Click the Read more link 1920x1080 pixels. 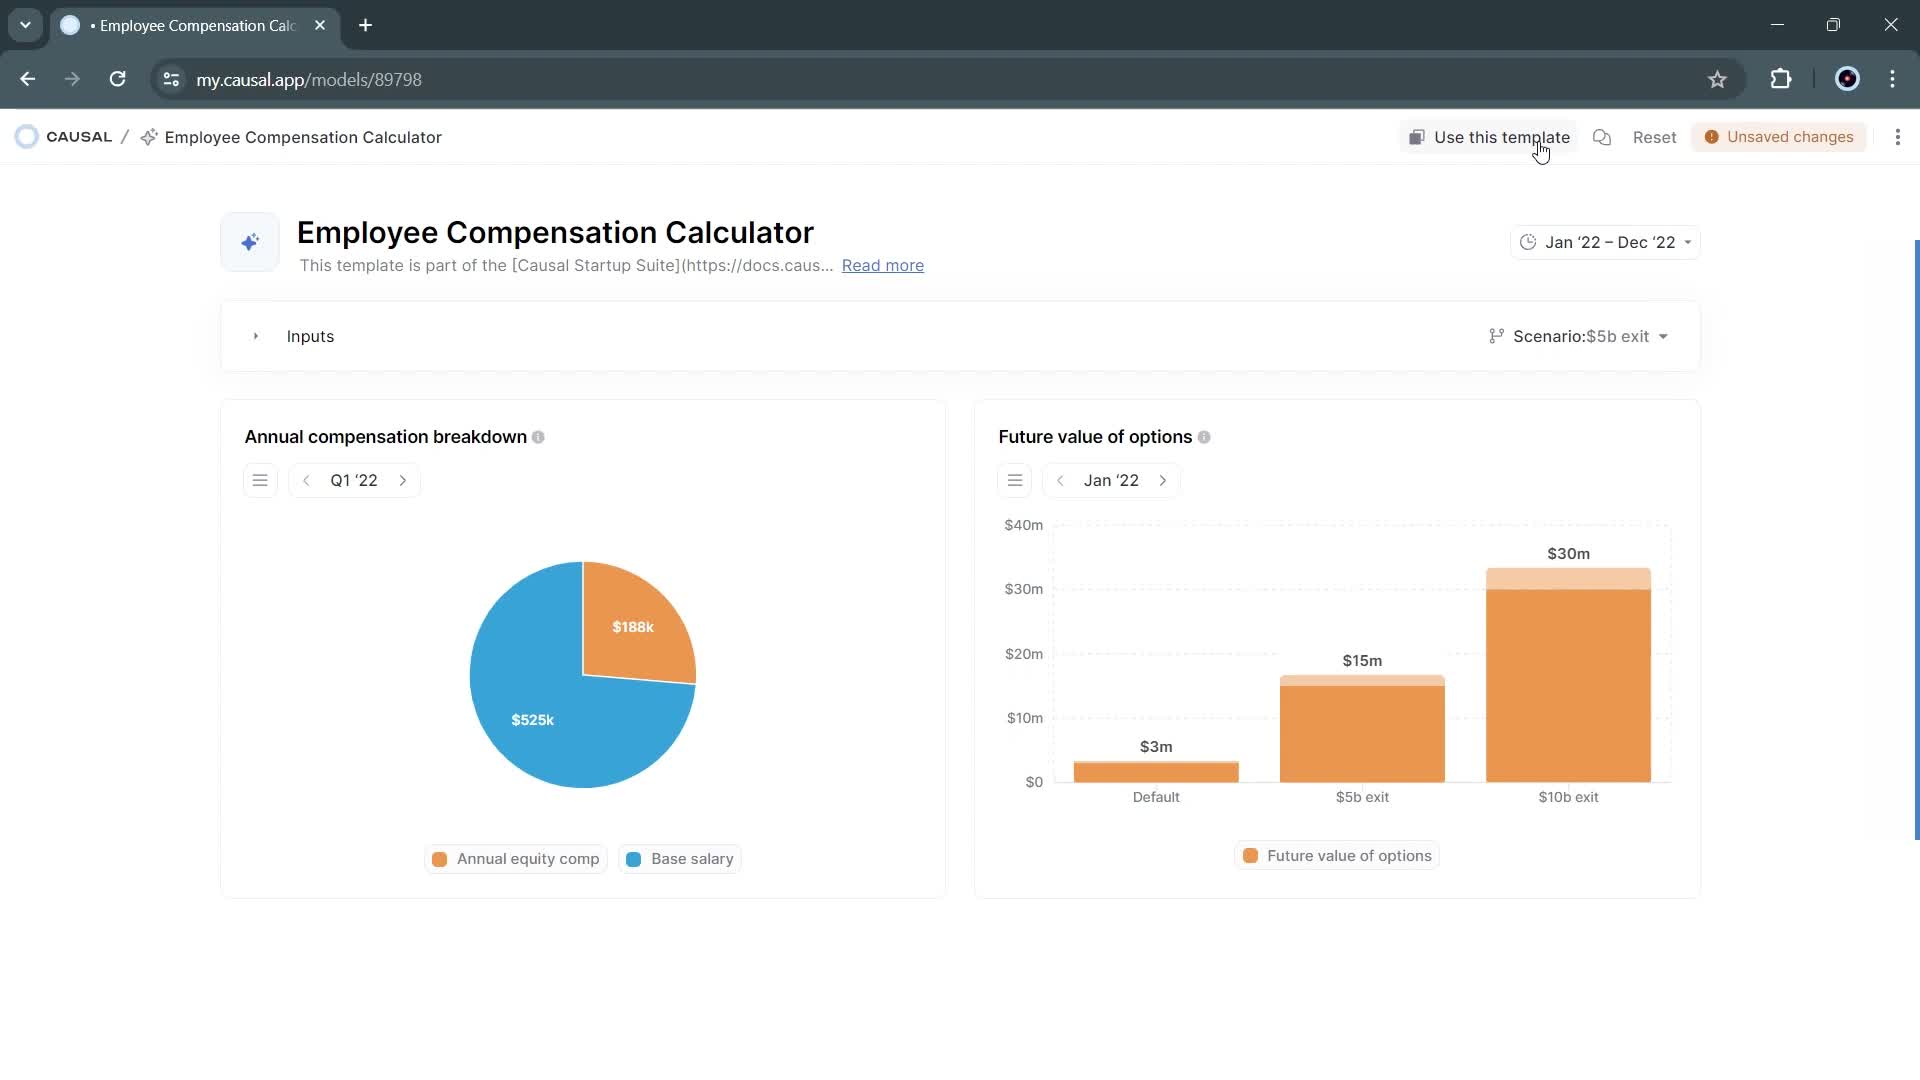point(882,265)
